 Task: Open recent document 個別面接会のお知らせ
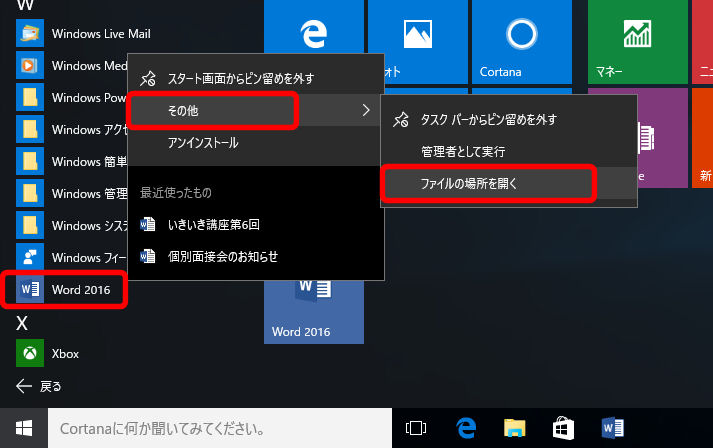256,256
